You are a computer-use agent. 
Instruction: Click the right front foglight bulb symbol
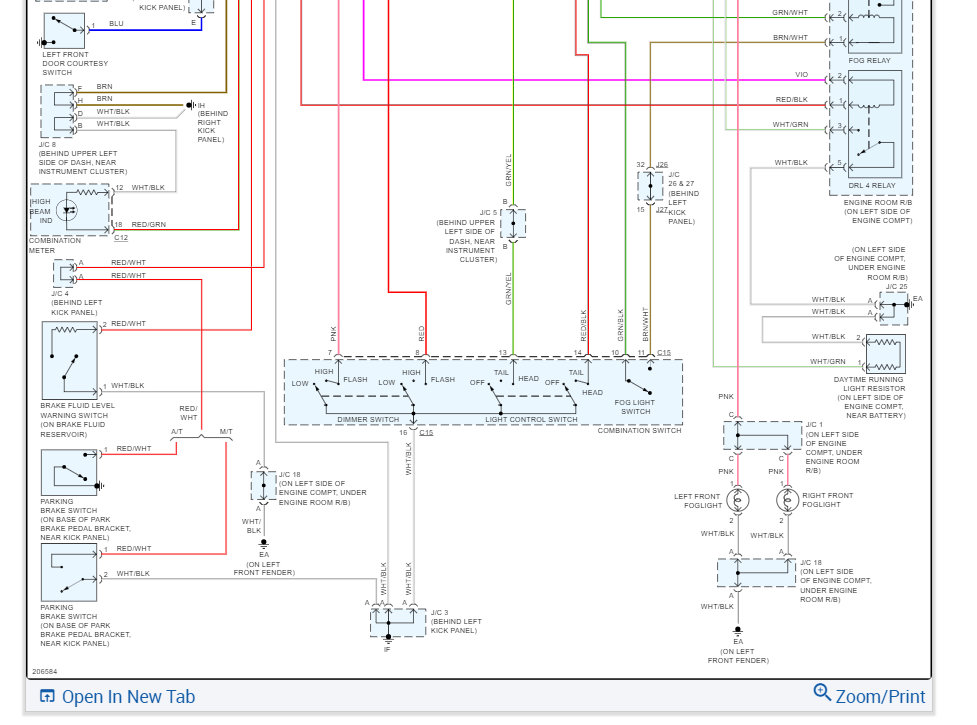pyautogui.click(x=788, y=500)
